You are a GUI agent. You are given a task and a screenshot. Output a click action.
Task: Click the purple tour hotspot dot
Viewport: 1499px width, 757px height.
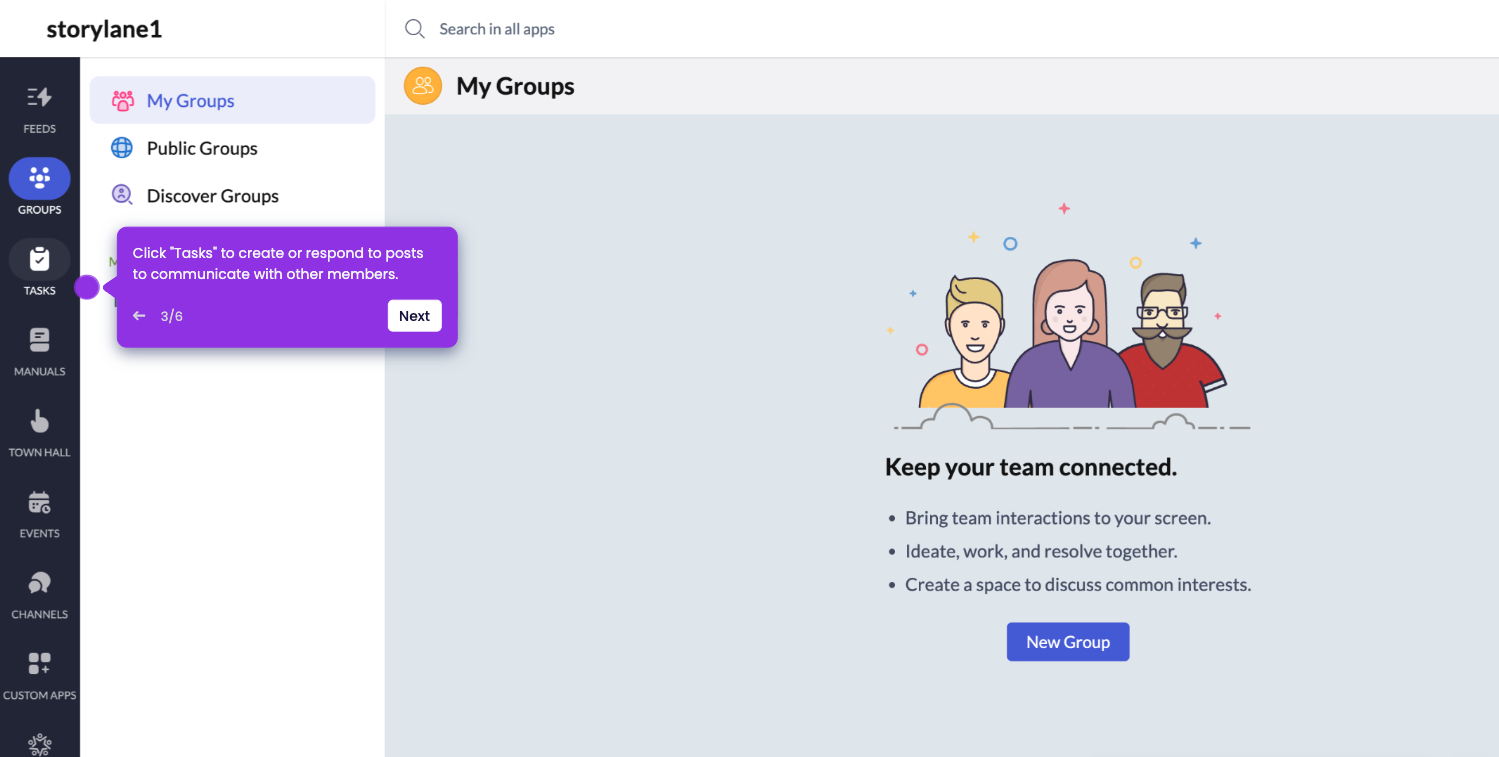[87, 288]
